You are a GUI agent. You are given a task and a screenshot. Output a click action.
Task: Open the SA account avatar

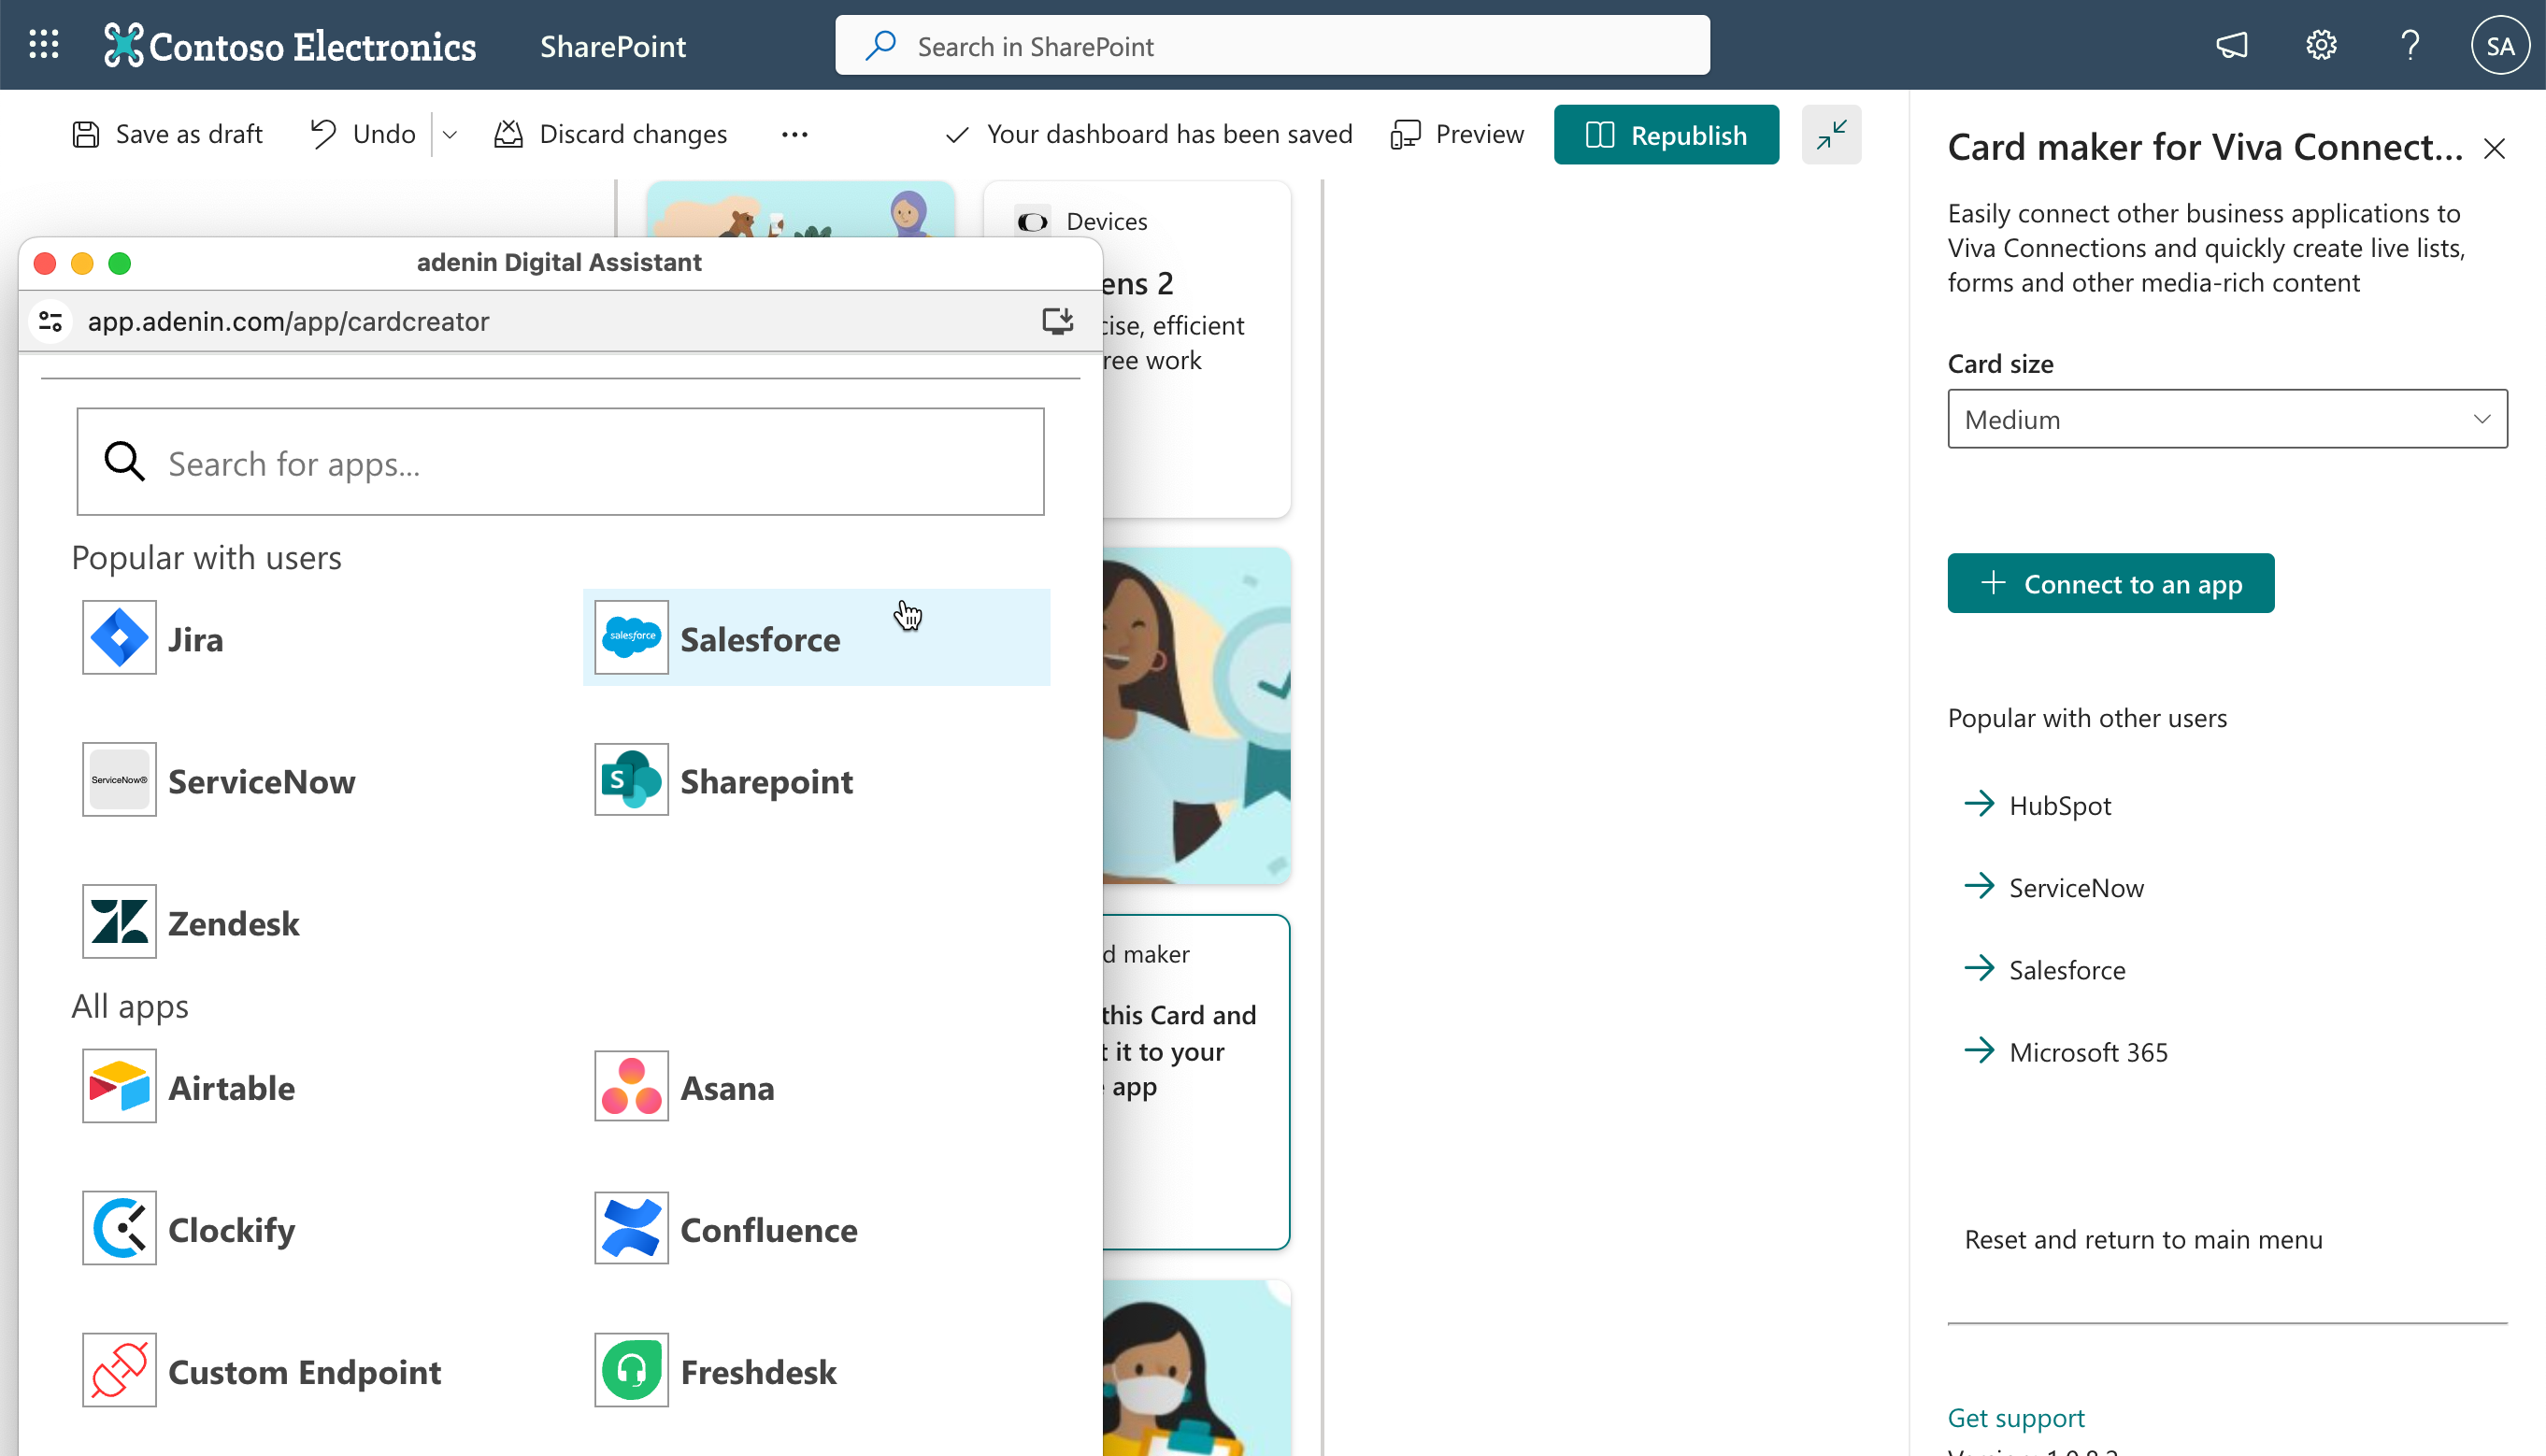tap(2500, 46)
